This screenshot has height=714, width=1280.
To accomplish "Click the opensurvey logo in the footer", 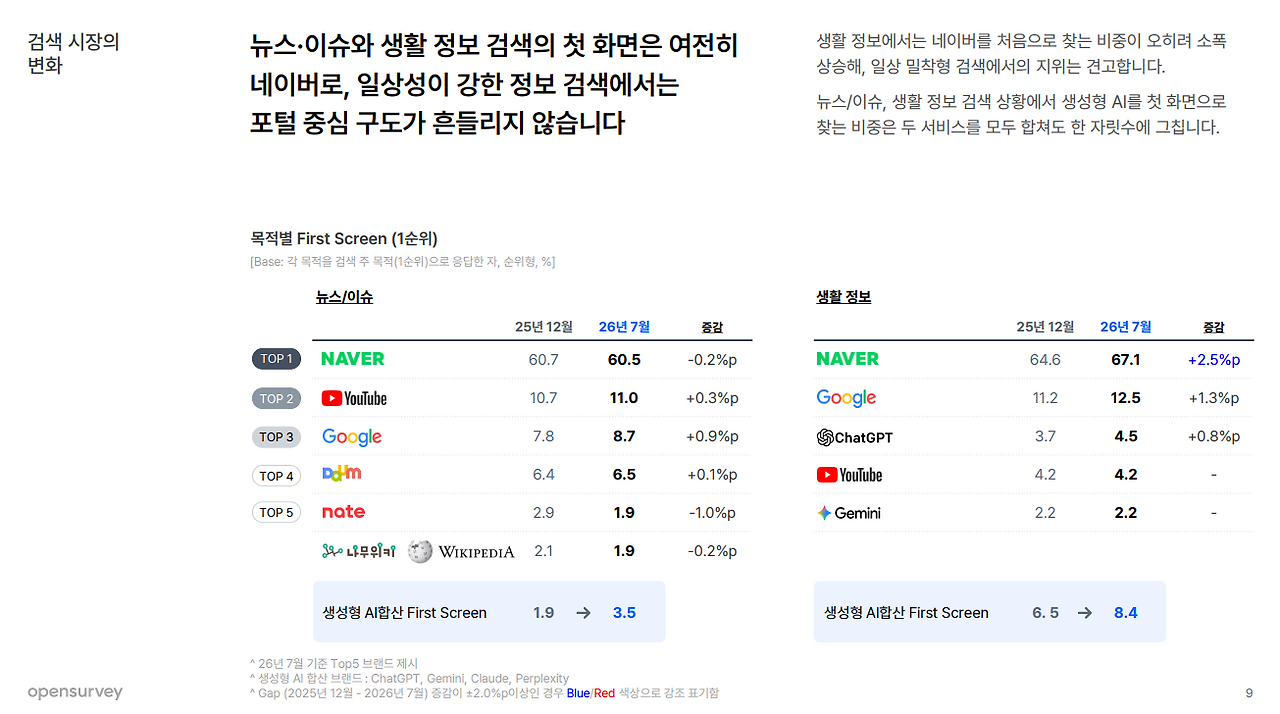I will pos(75,692).
